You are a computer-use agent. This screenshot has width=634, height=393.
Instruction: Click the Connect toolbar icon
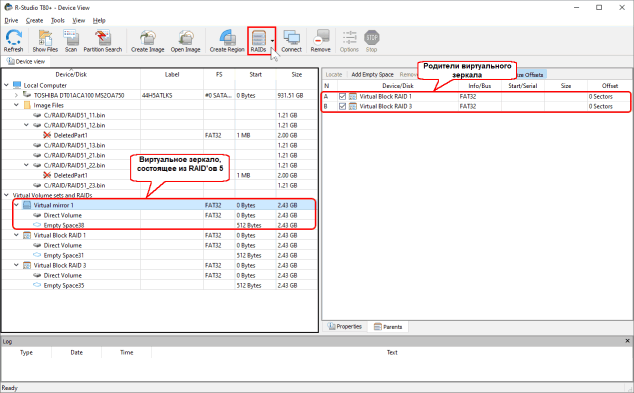tap(292, 38)
